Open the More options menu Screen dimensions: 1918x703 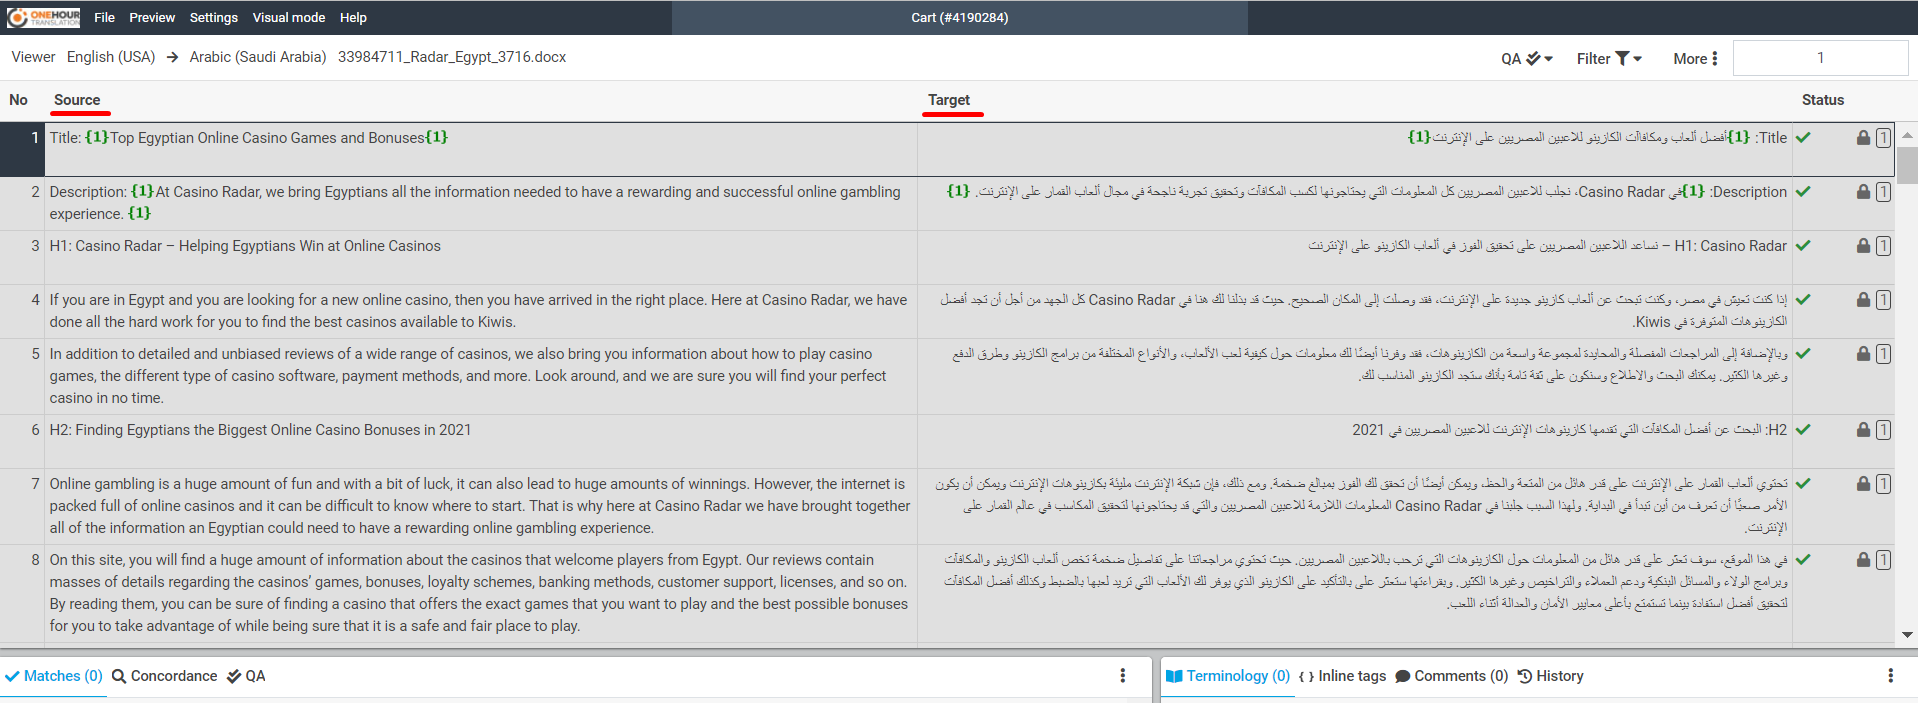(1696, 58)
